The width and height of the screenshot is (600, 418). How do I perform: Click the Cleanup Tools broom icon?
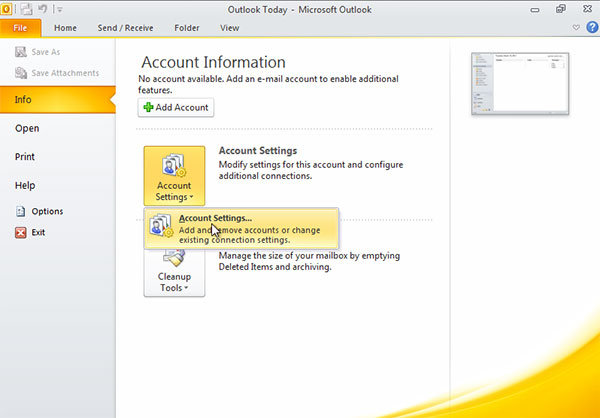(x=174, y=258)
